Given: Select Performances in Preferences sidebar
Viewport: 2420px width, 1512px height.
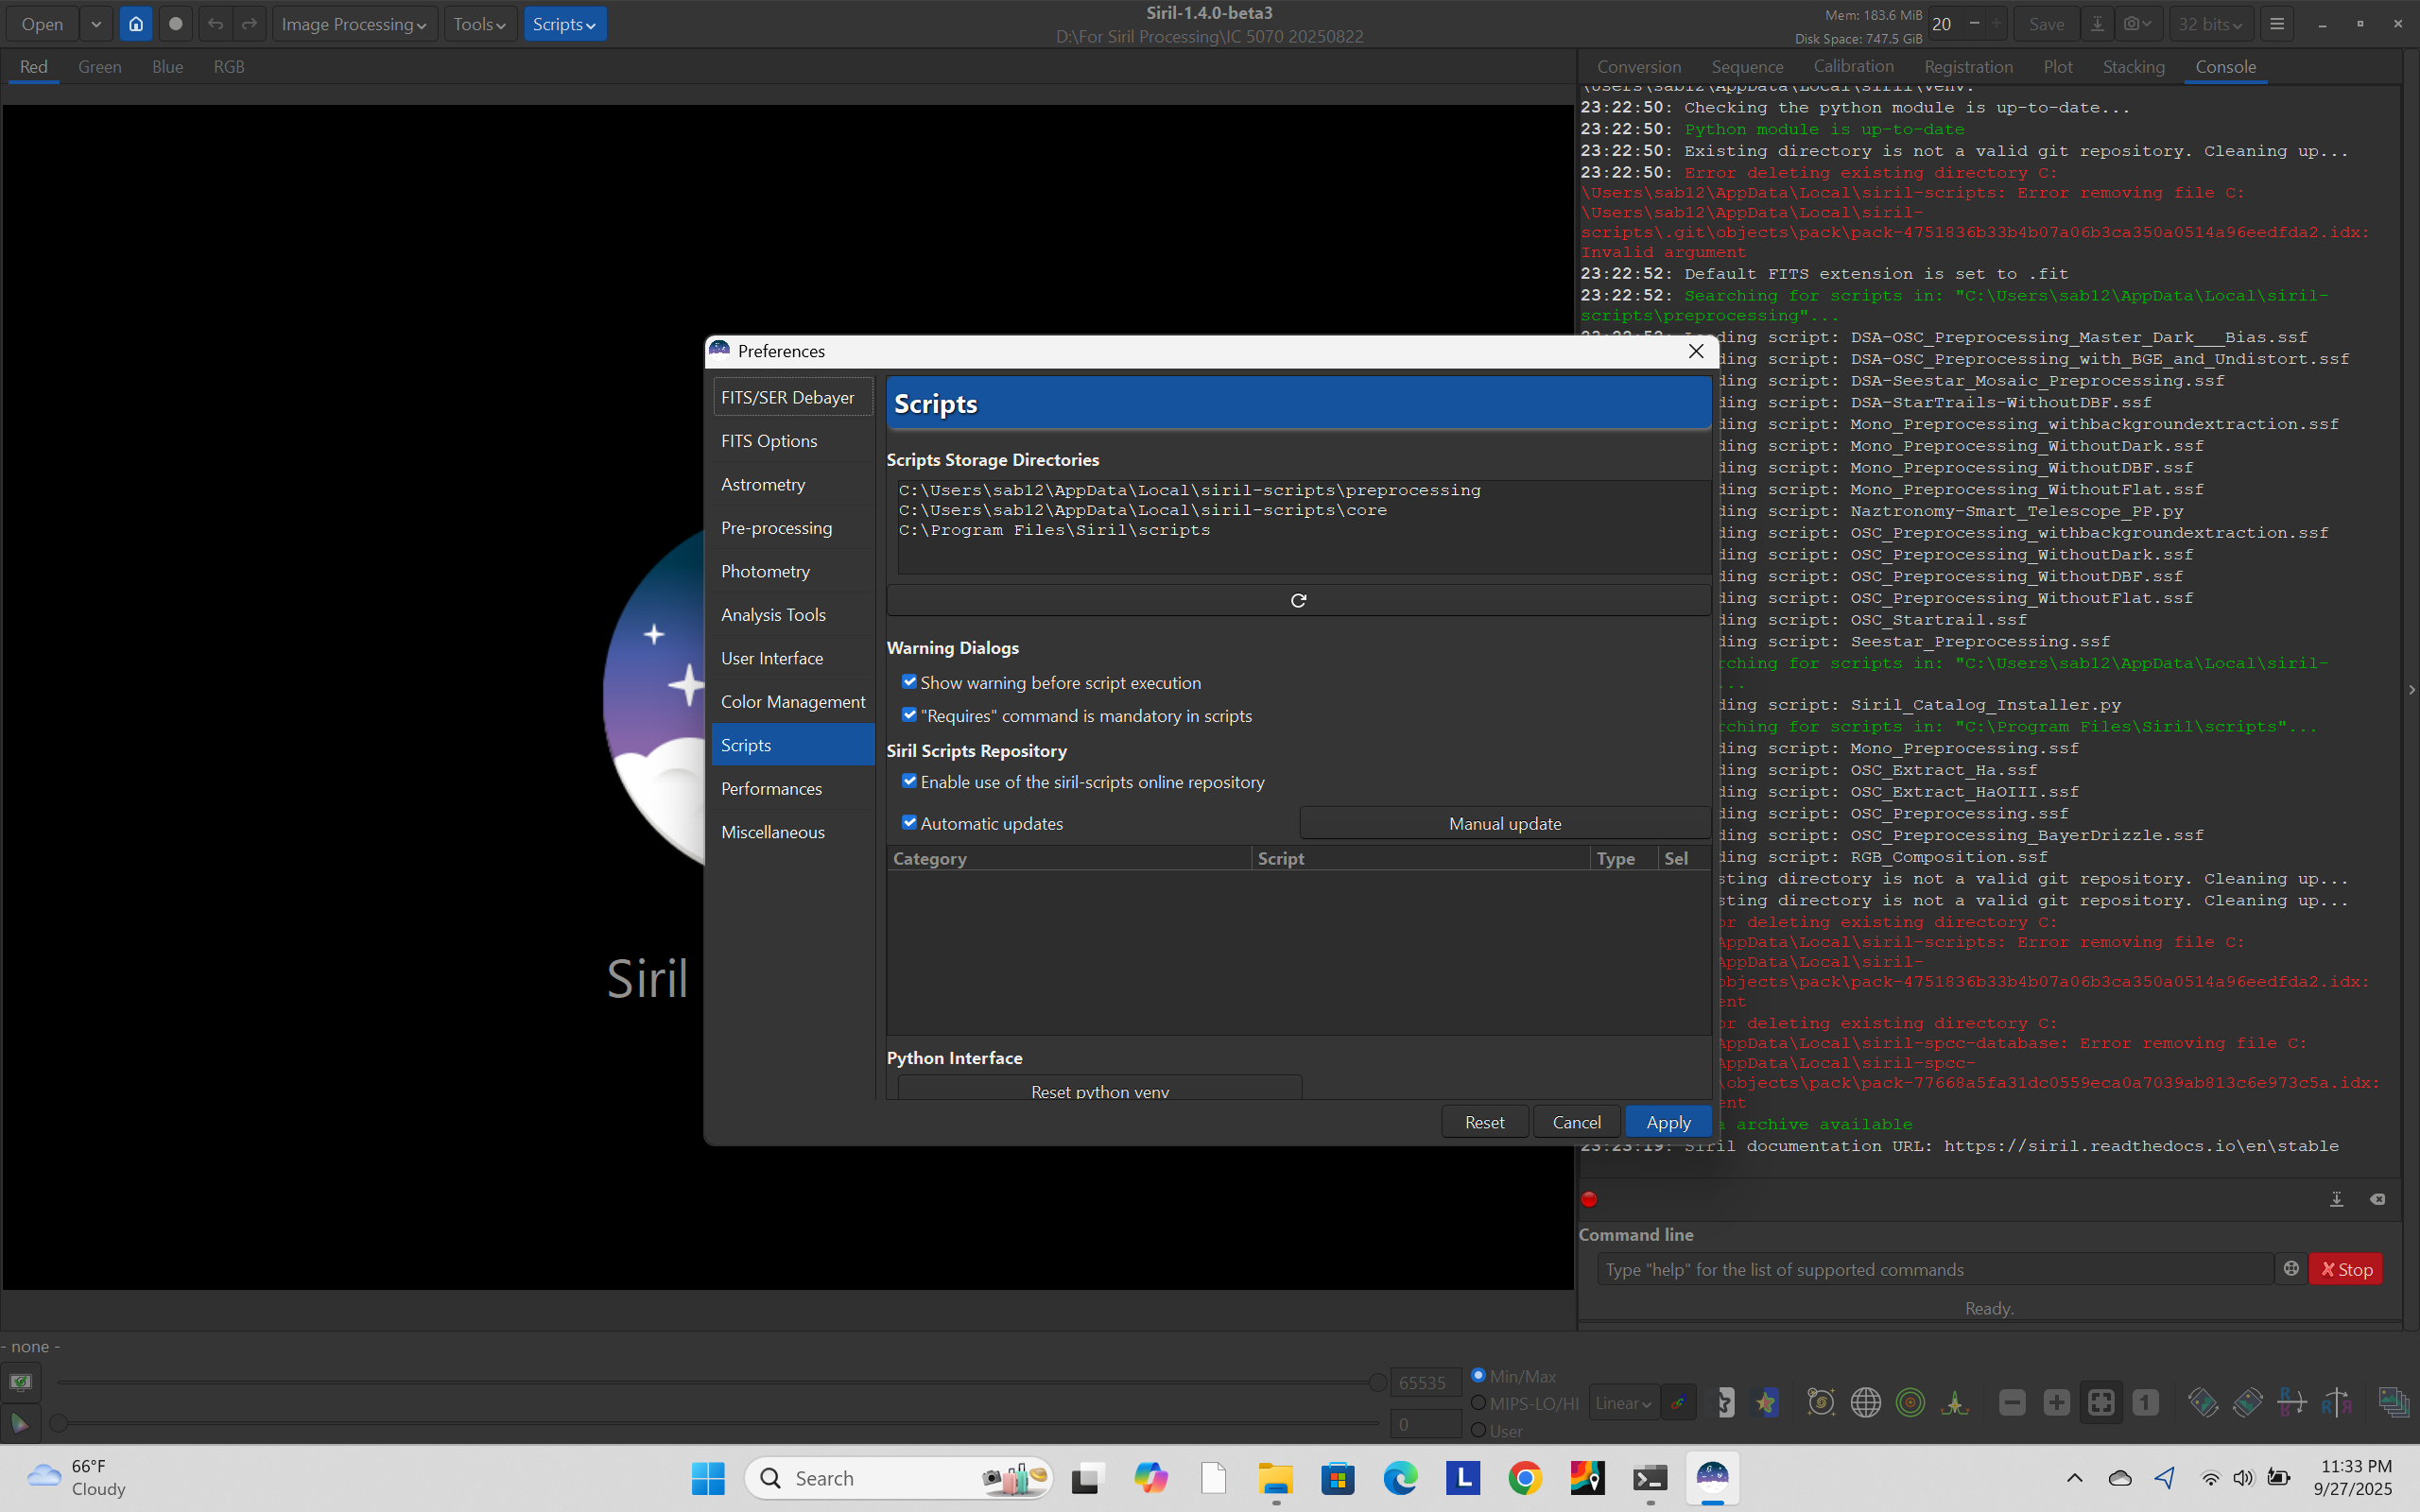Looking at the screenshot, I should click(x=771, y=789).
